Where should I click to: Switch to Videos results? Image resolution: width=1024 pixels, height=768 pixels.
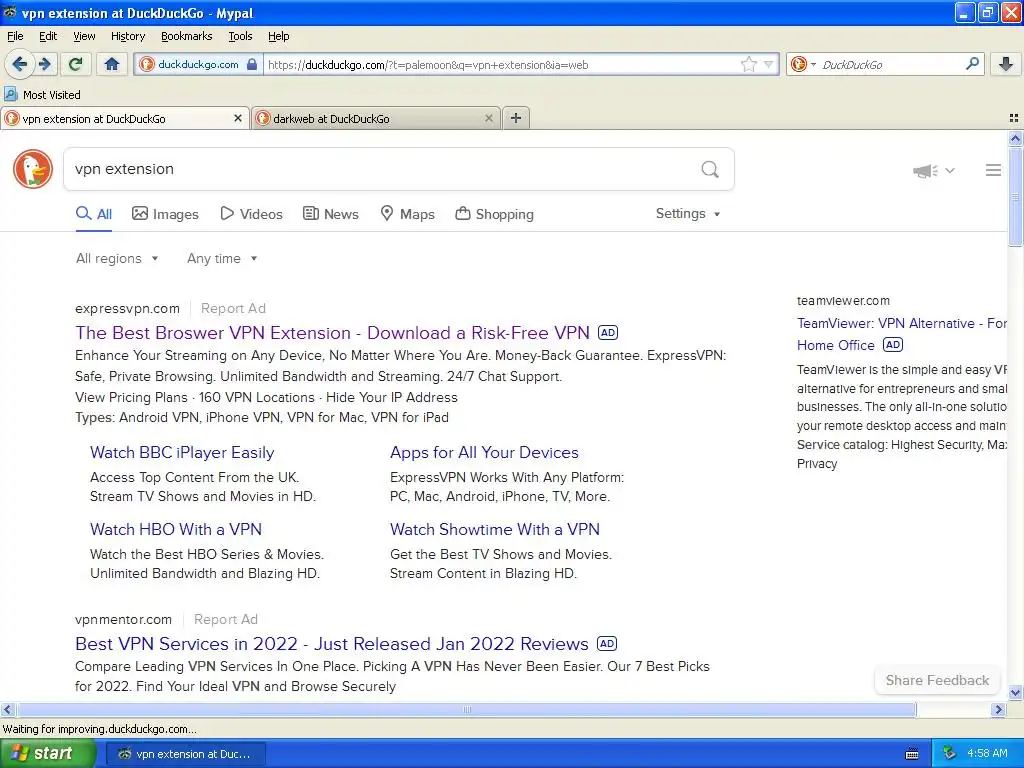tap(251, 214)
